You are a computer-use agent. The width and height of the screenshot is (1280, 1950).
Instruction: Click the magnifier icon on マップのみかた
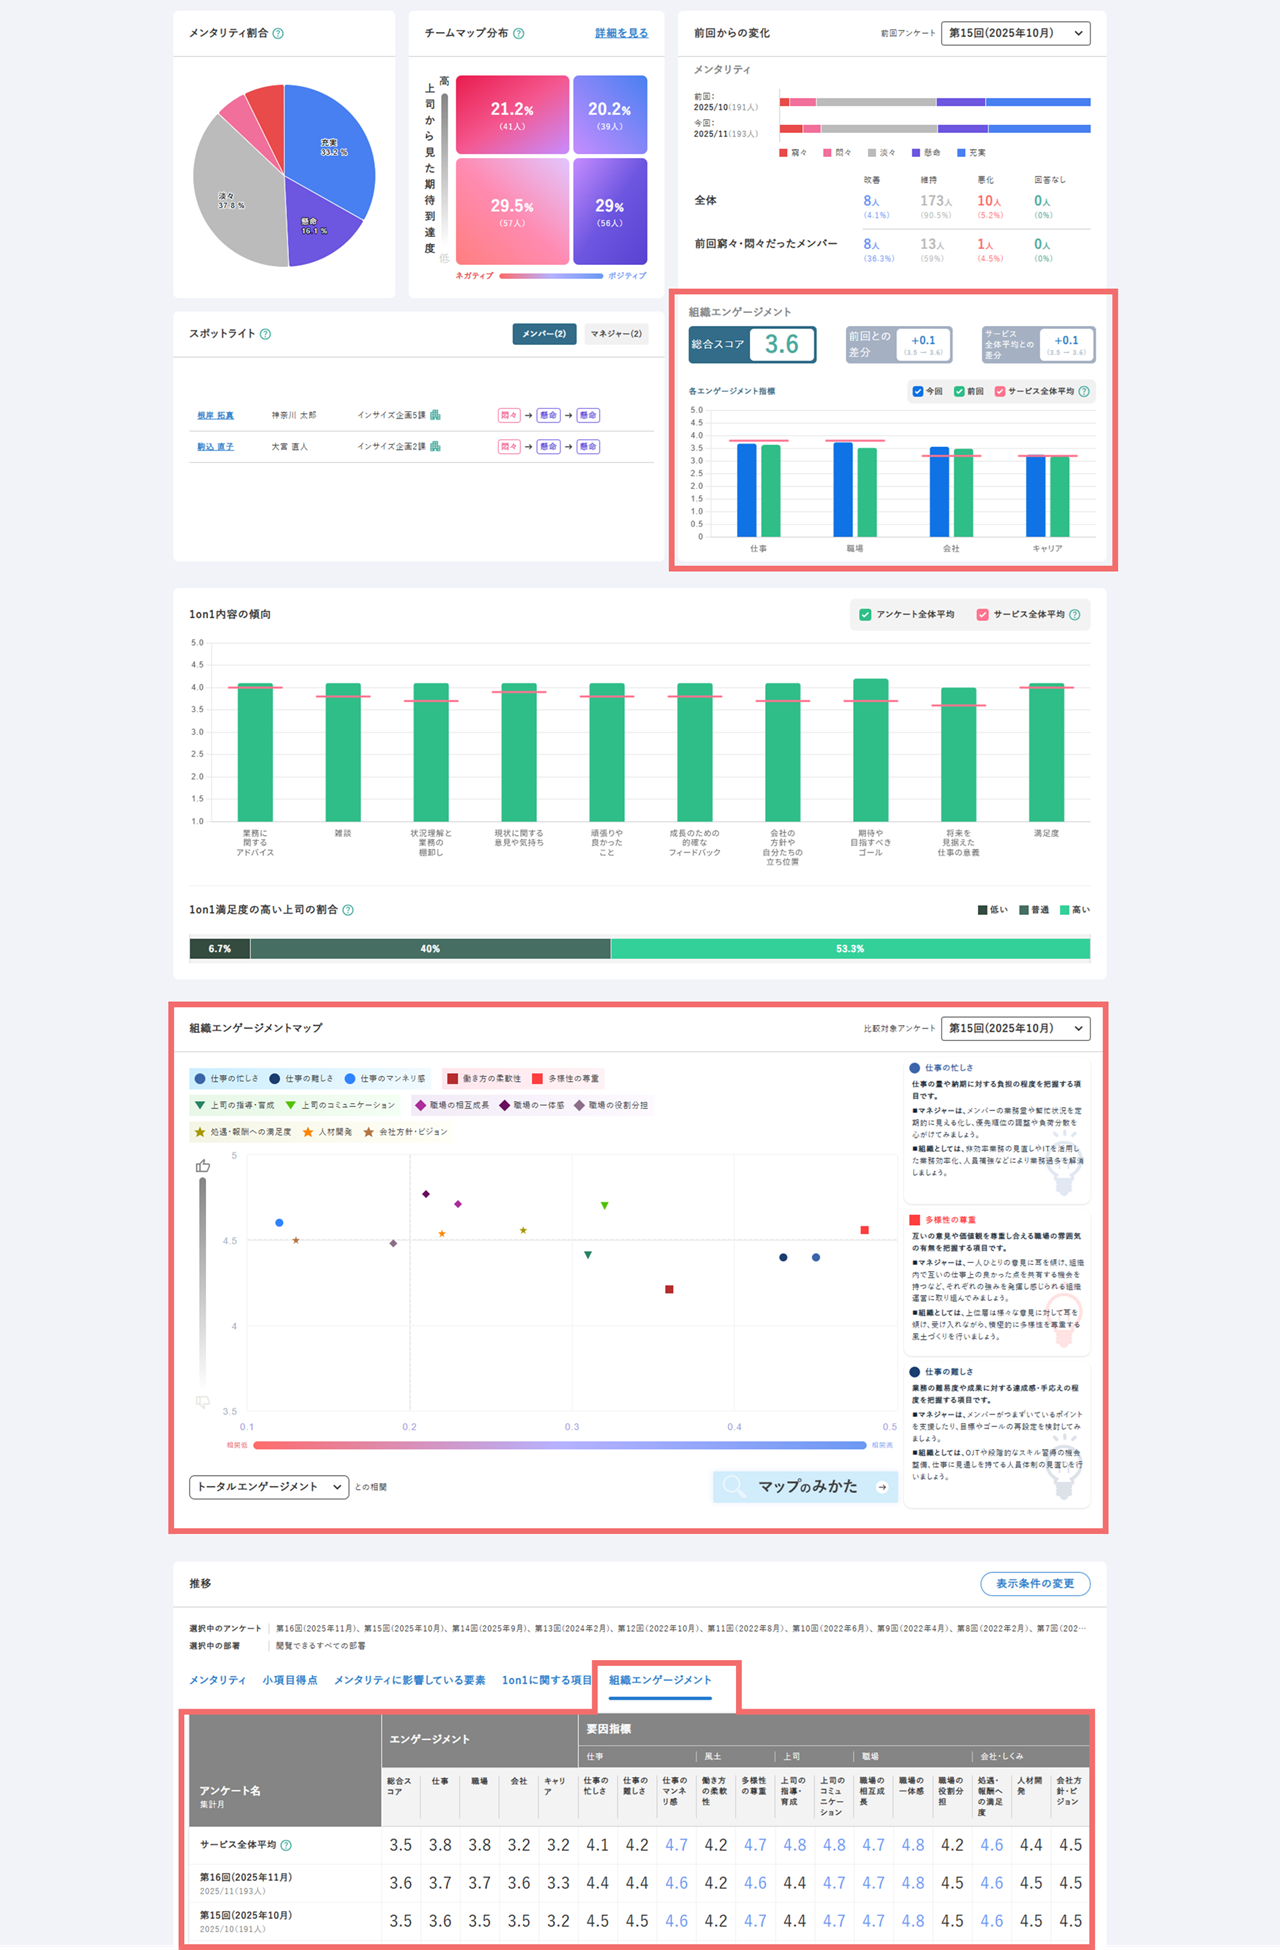click(734, 1486)
